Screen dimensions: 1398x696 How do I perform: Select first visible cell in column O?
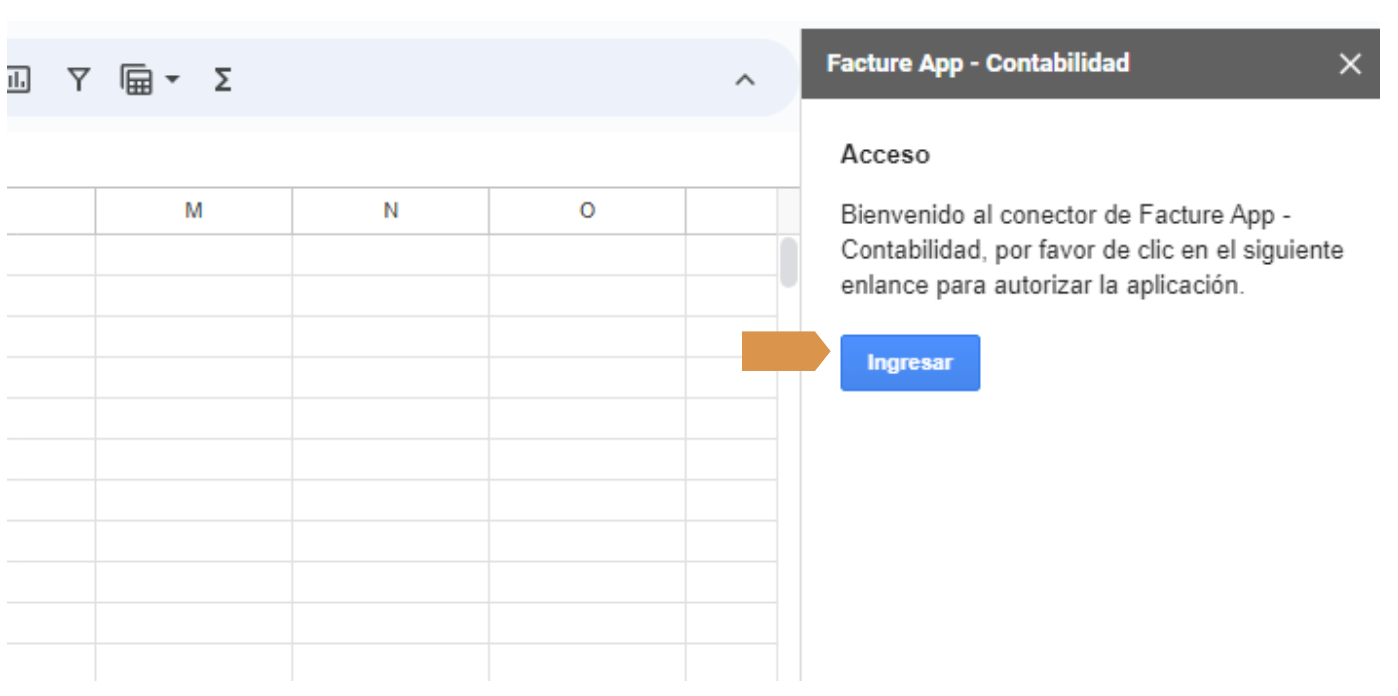point(587,255)
